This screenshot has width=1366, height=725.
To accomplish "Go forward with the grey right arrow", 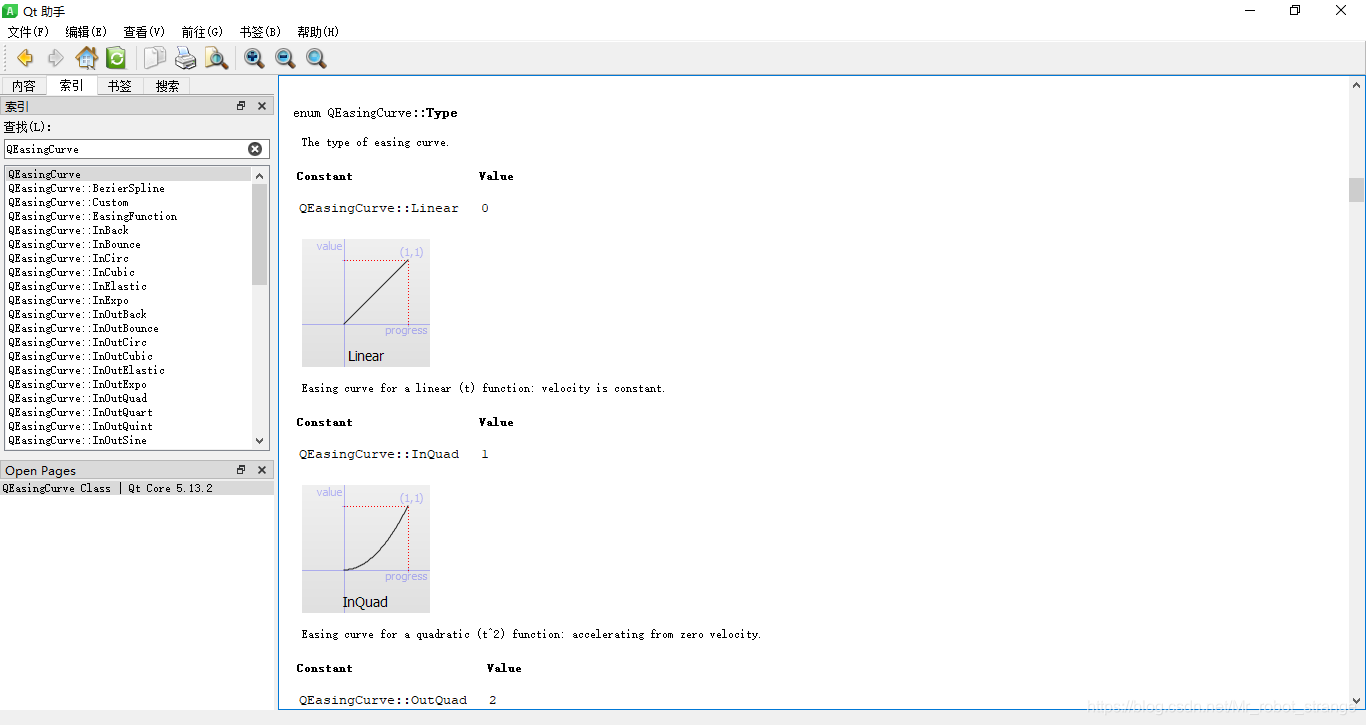I will [x=56, y=58].
